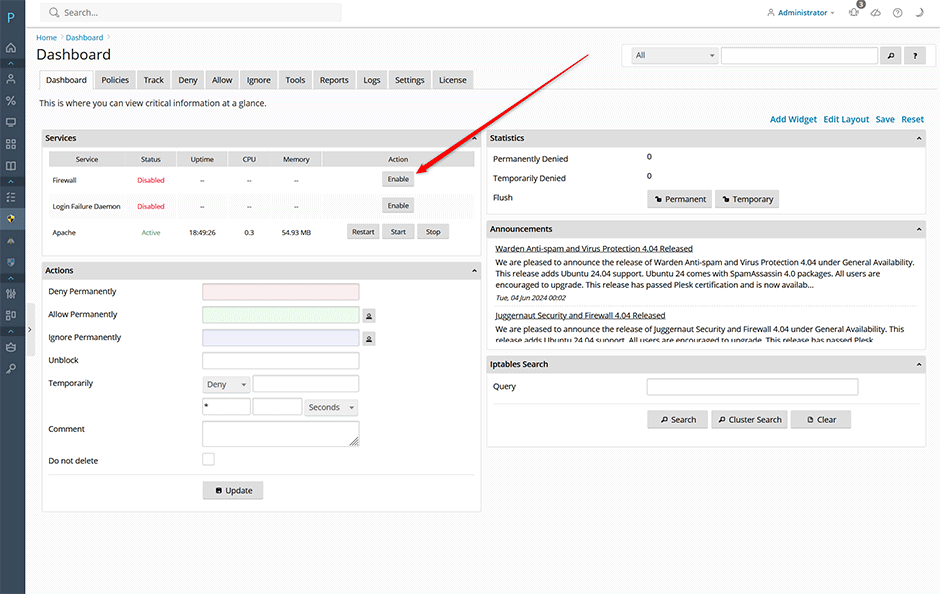
Task: Flush Permanent denies
Action: coord(679,199)
